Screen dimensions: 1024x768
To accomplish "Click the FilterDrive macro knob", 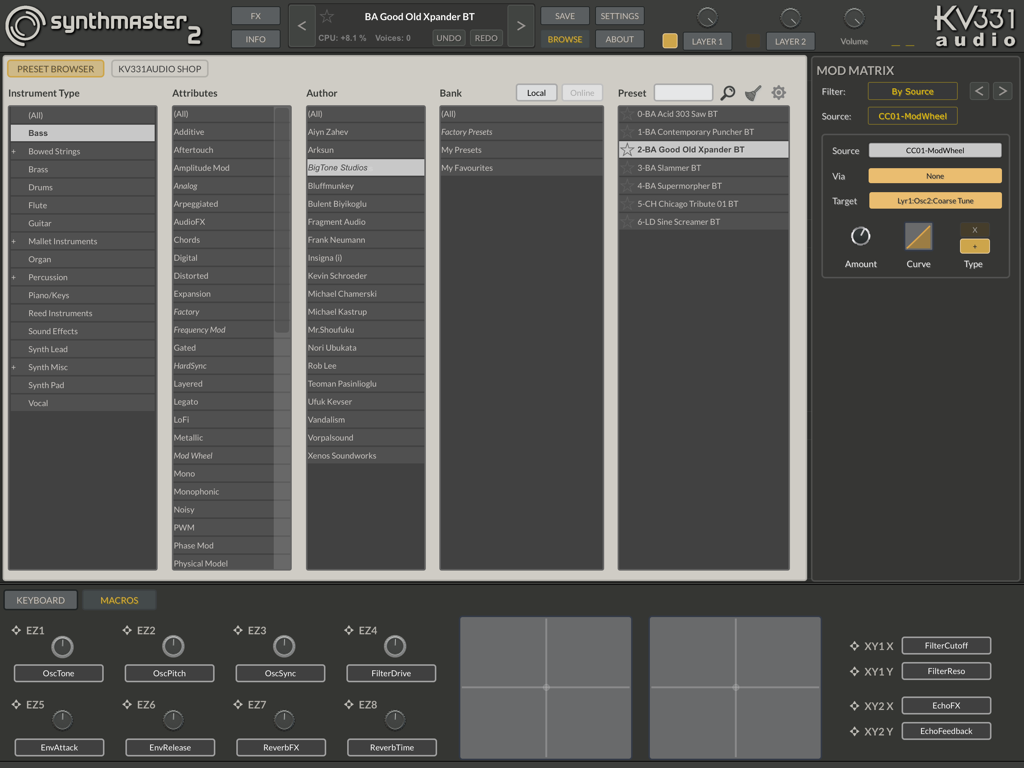I will [394, 647].
